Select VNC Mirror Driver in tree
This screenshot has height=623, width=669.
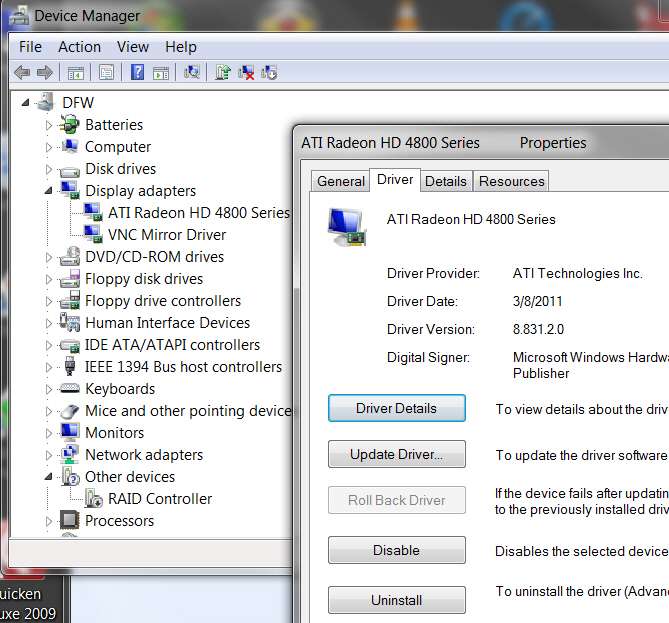point(167,235)
